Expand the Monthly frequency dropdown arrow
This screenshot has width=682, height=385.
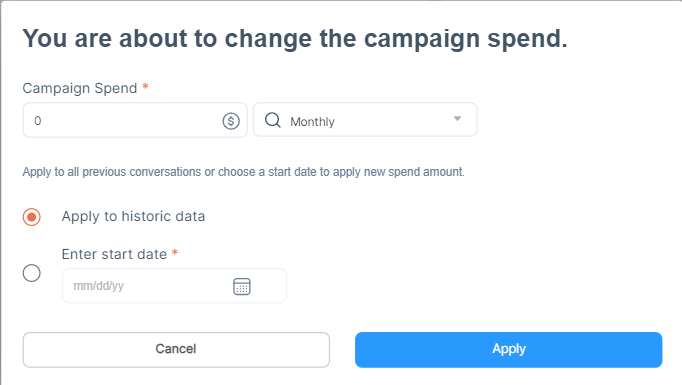pyautogui.click(x=457, y=119)
